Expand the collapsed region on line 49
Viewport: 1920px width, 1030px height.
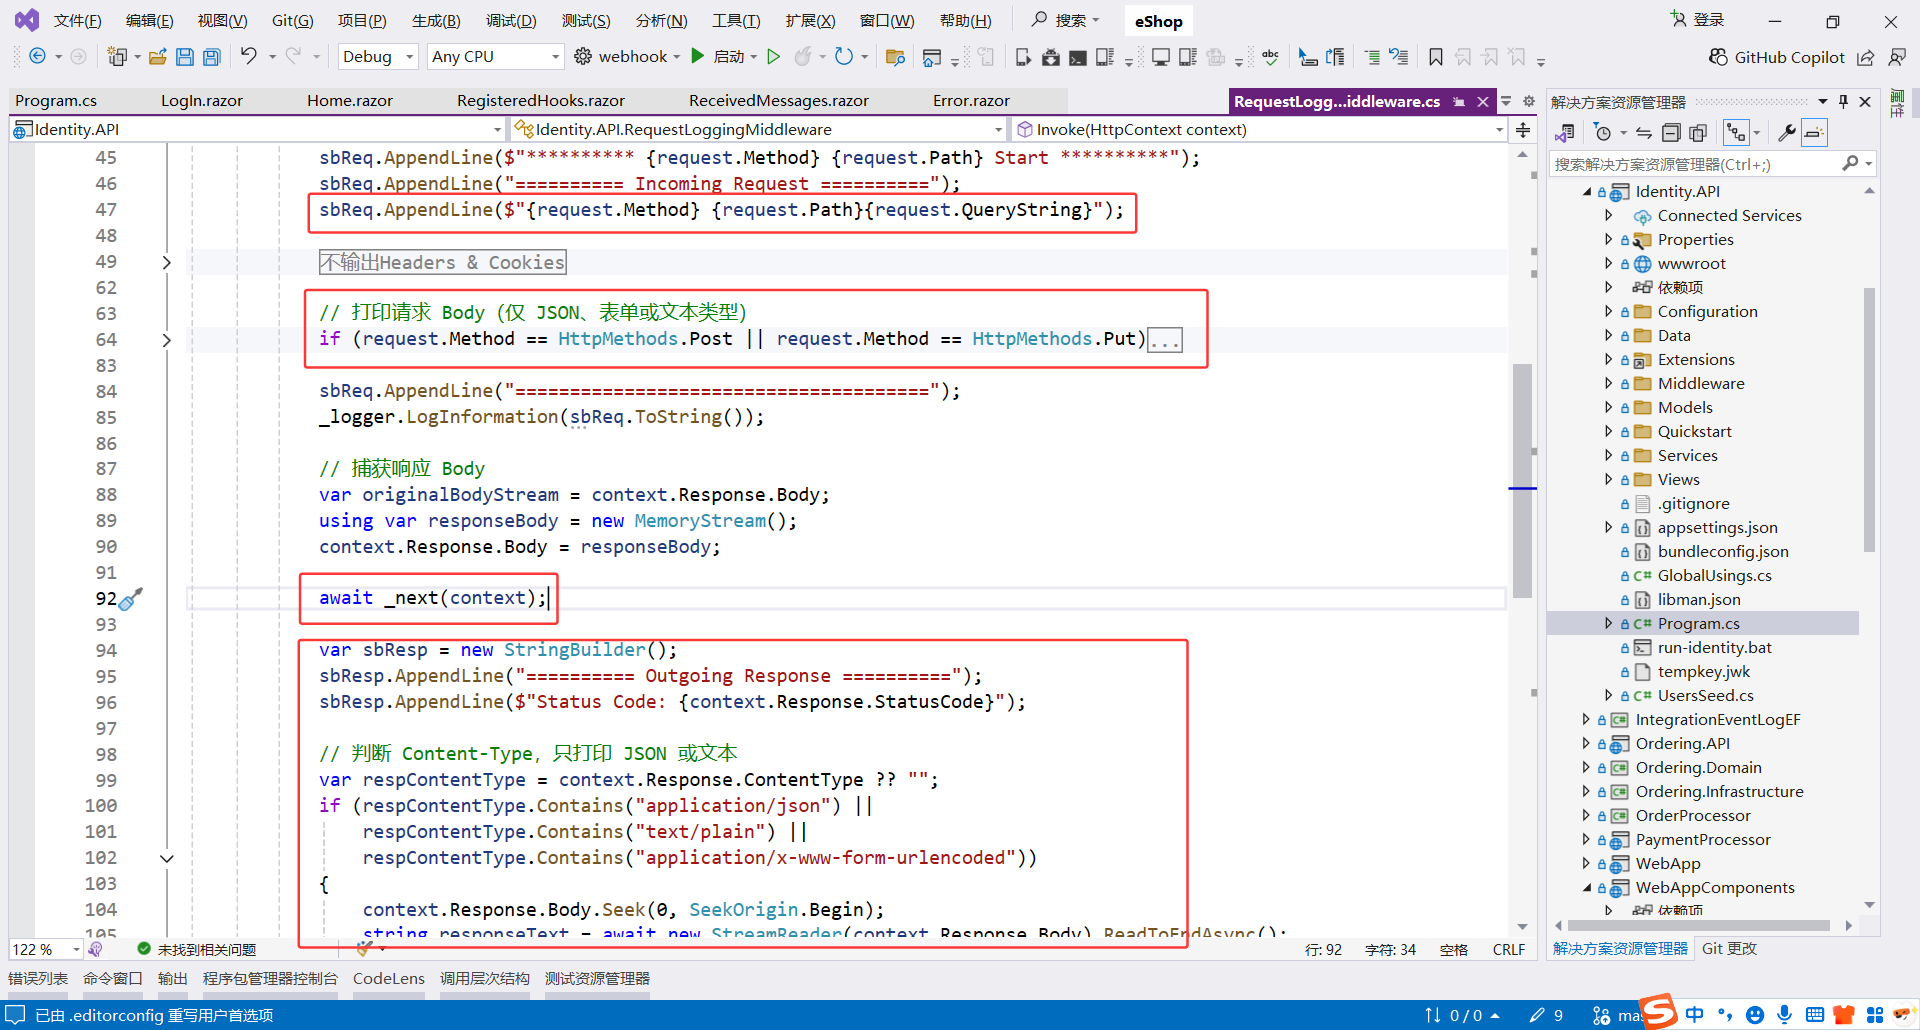coord(167,263)
